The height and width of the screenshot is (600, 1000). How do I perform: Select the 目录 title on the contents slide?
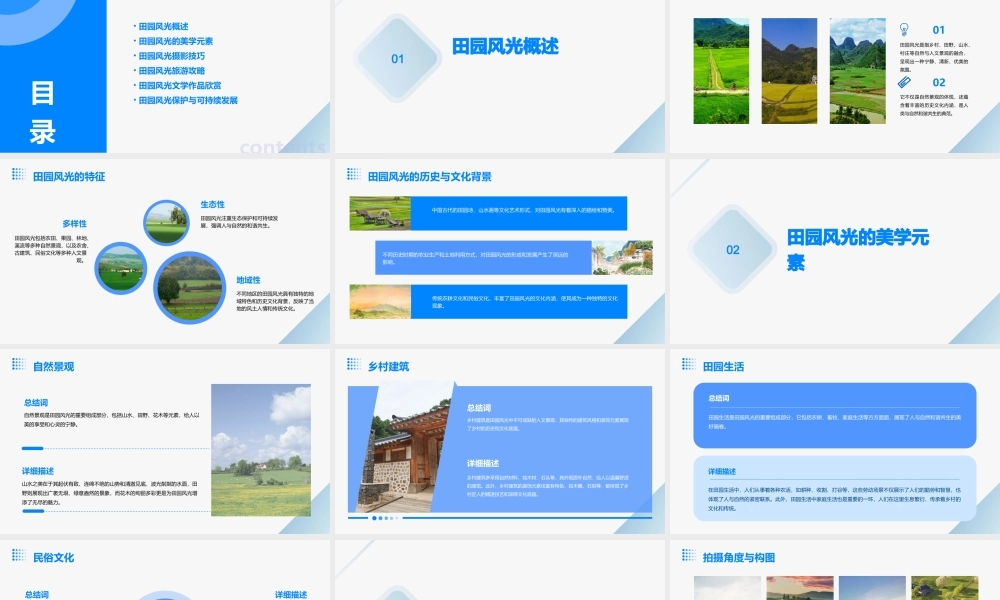(x=43, y=113)
